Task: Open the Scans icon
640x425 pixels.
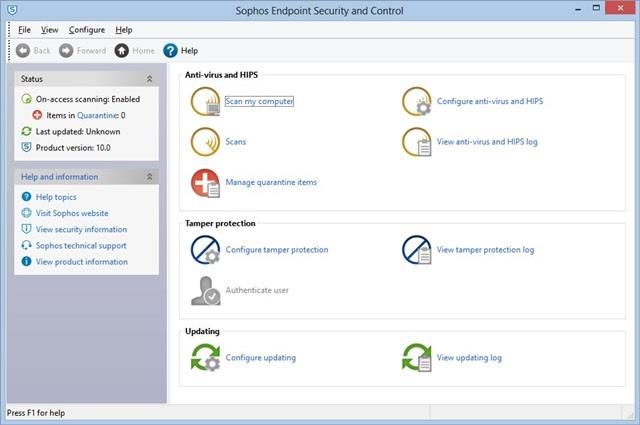Action: point(205,142)
